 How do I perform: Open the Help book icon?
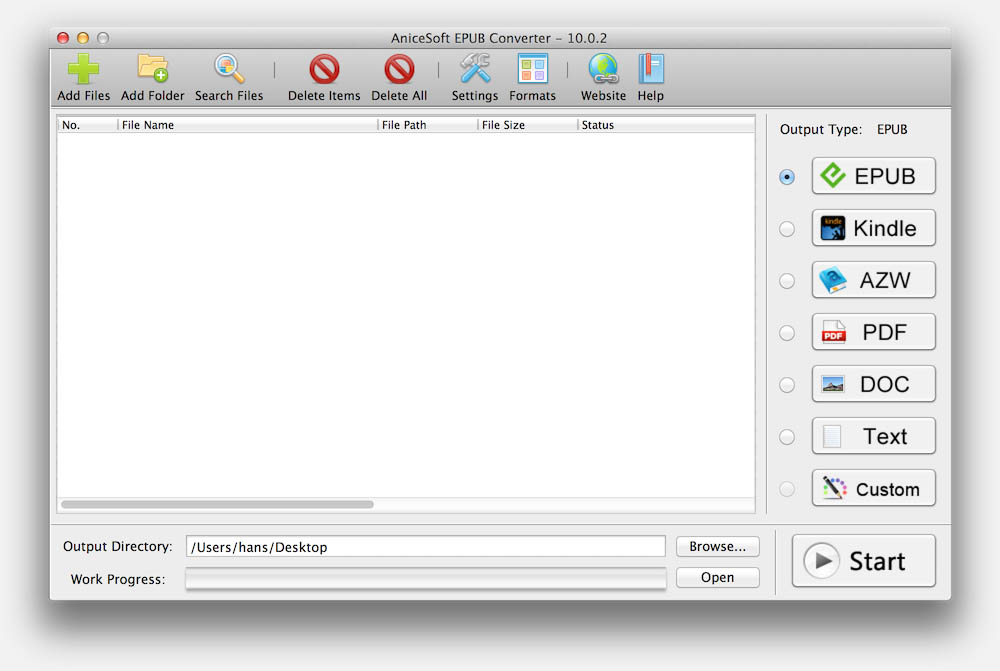coord(651,70)
